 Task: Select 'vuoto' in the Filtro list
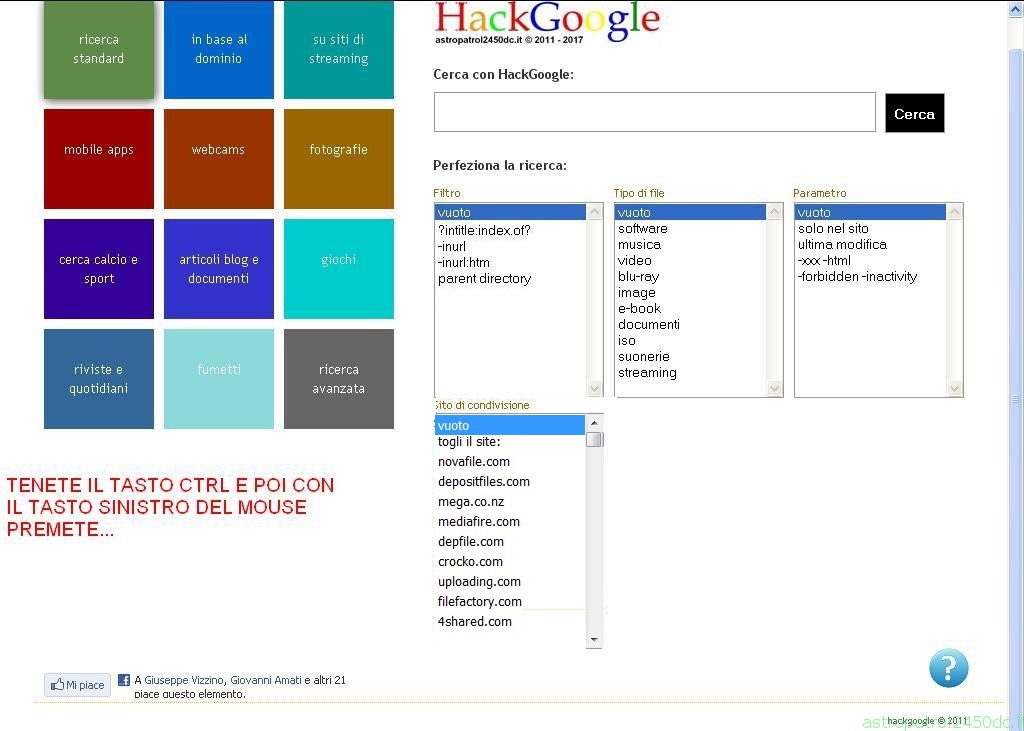coord(510,212)
